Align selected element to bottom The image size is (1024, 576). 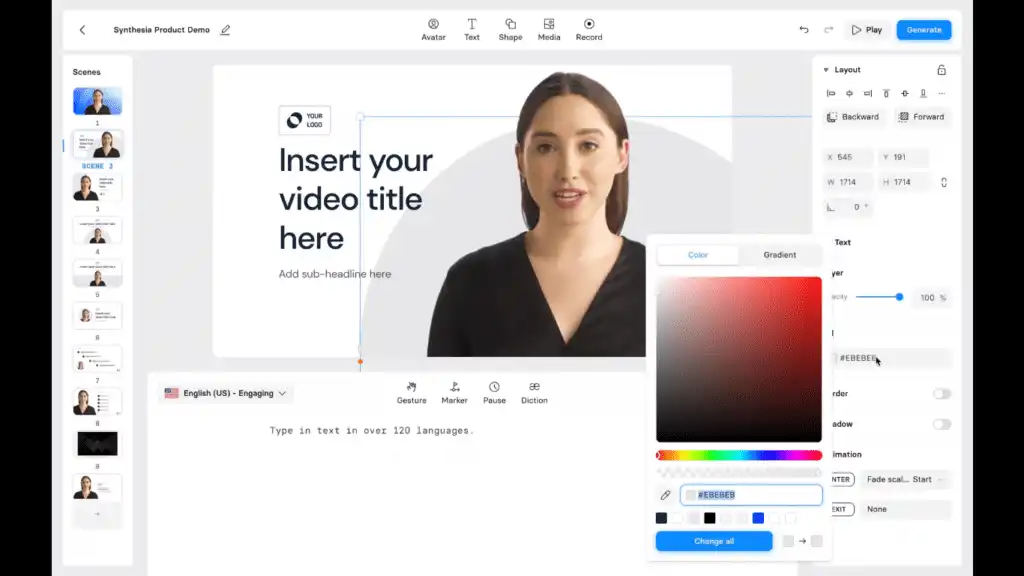pos(923,93)
